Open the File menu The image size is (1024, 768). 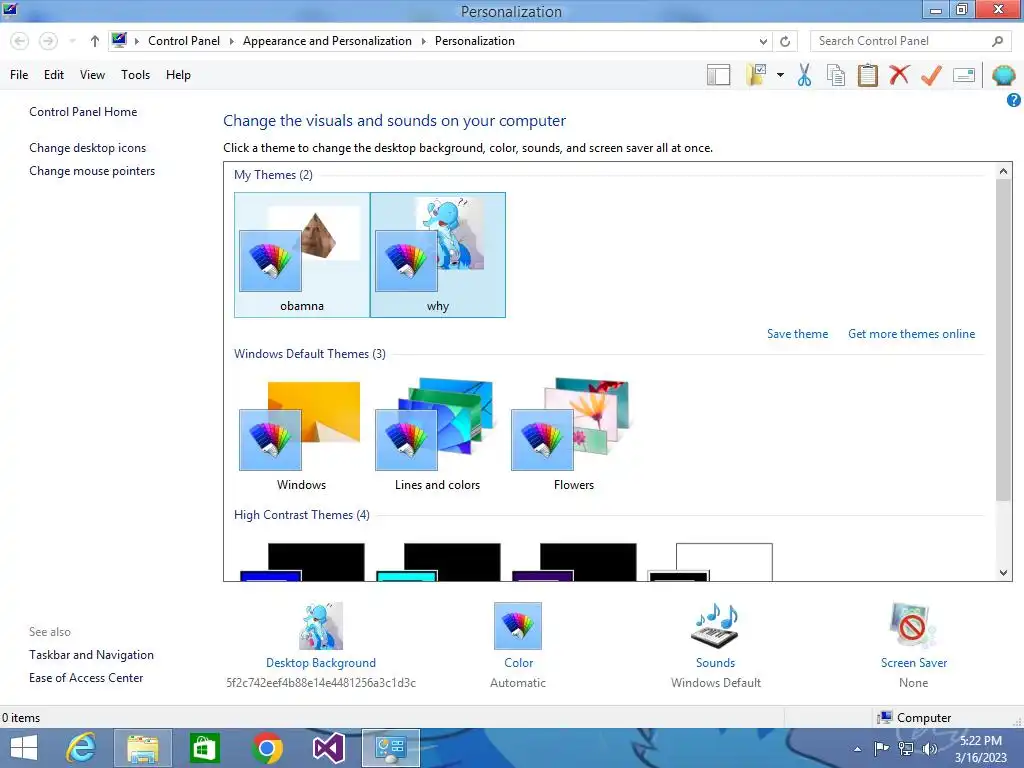point(19,75)
